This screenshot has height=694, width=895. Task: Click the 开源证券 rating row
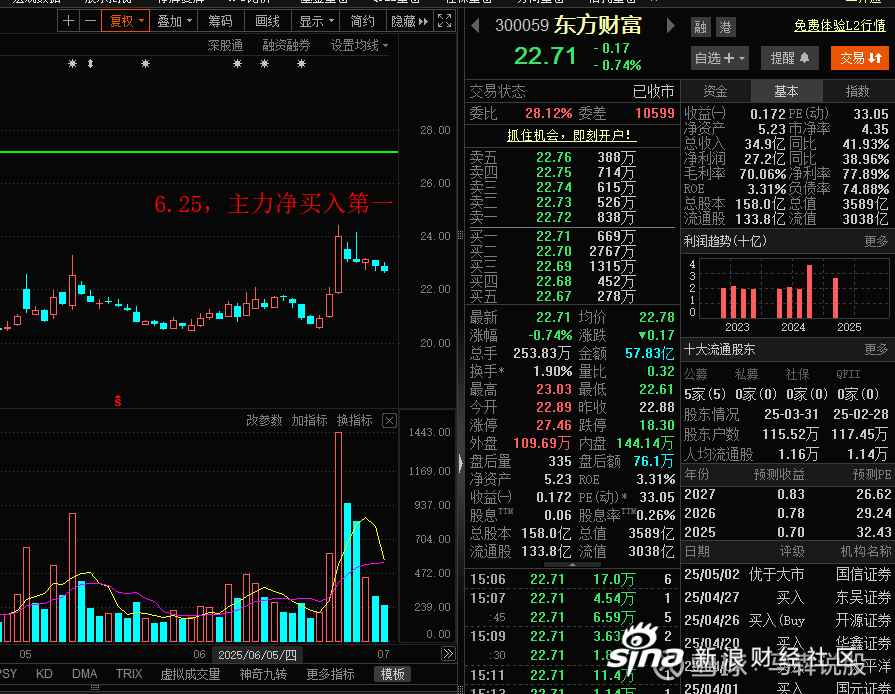(x=788, y=620)
